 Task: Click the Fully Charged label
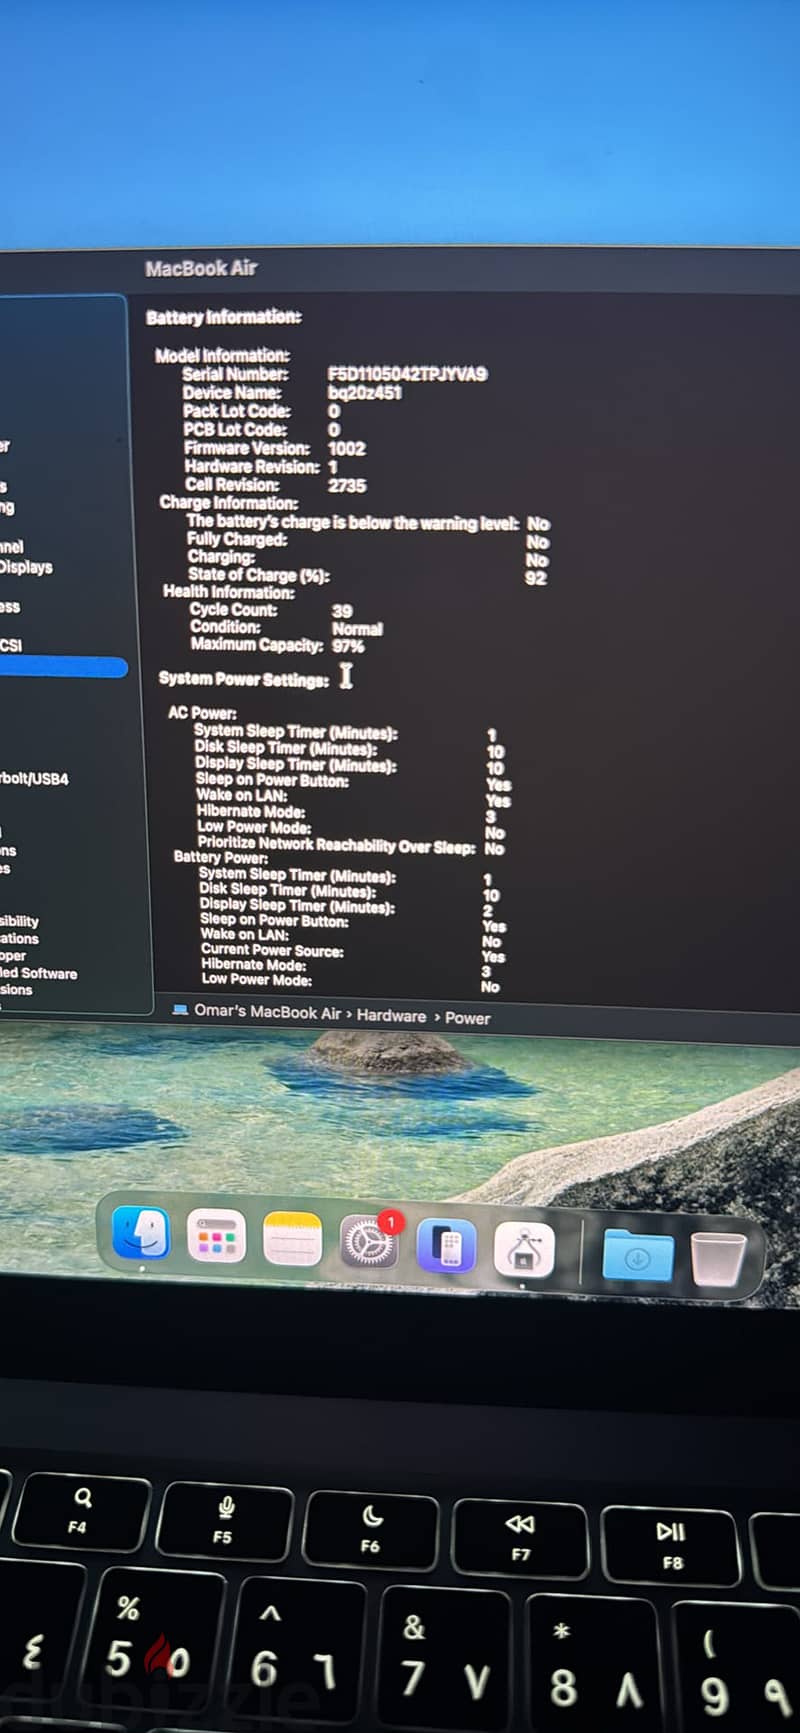coord(236,540)
